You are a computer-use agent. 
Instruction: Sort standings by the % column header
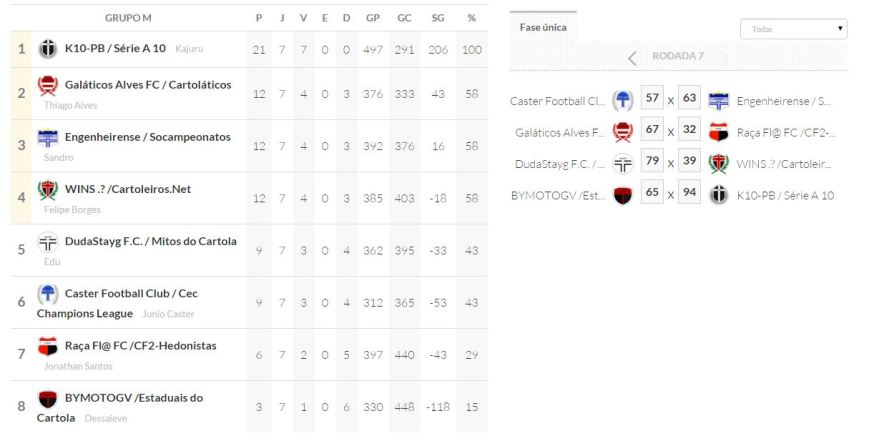pyautogui.click(x=472, y=17)
